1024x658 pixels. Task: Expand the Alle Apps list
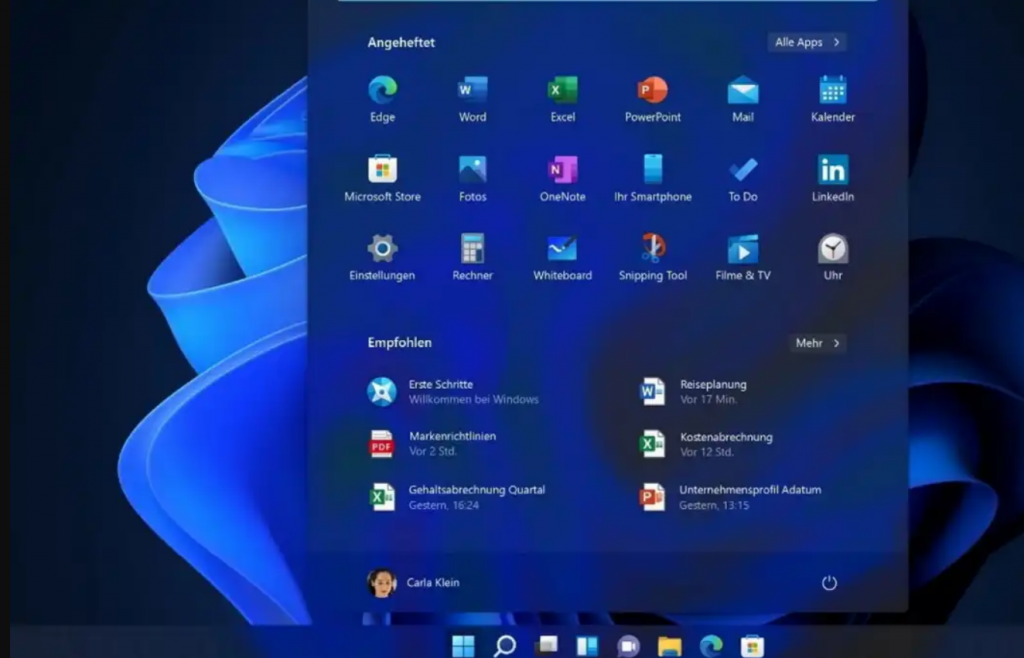[808, 42]
